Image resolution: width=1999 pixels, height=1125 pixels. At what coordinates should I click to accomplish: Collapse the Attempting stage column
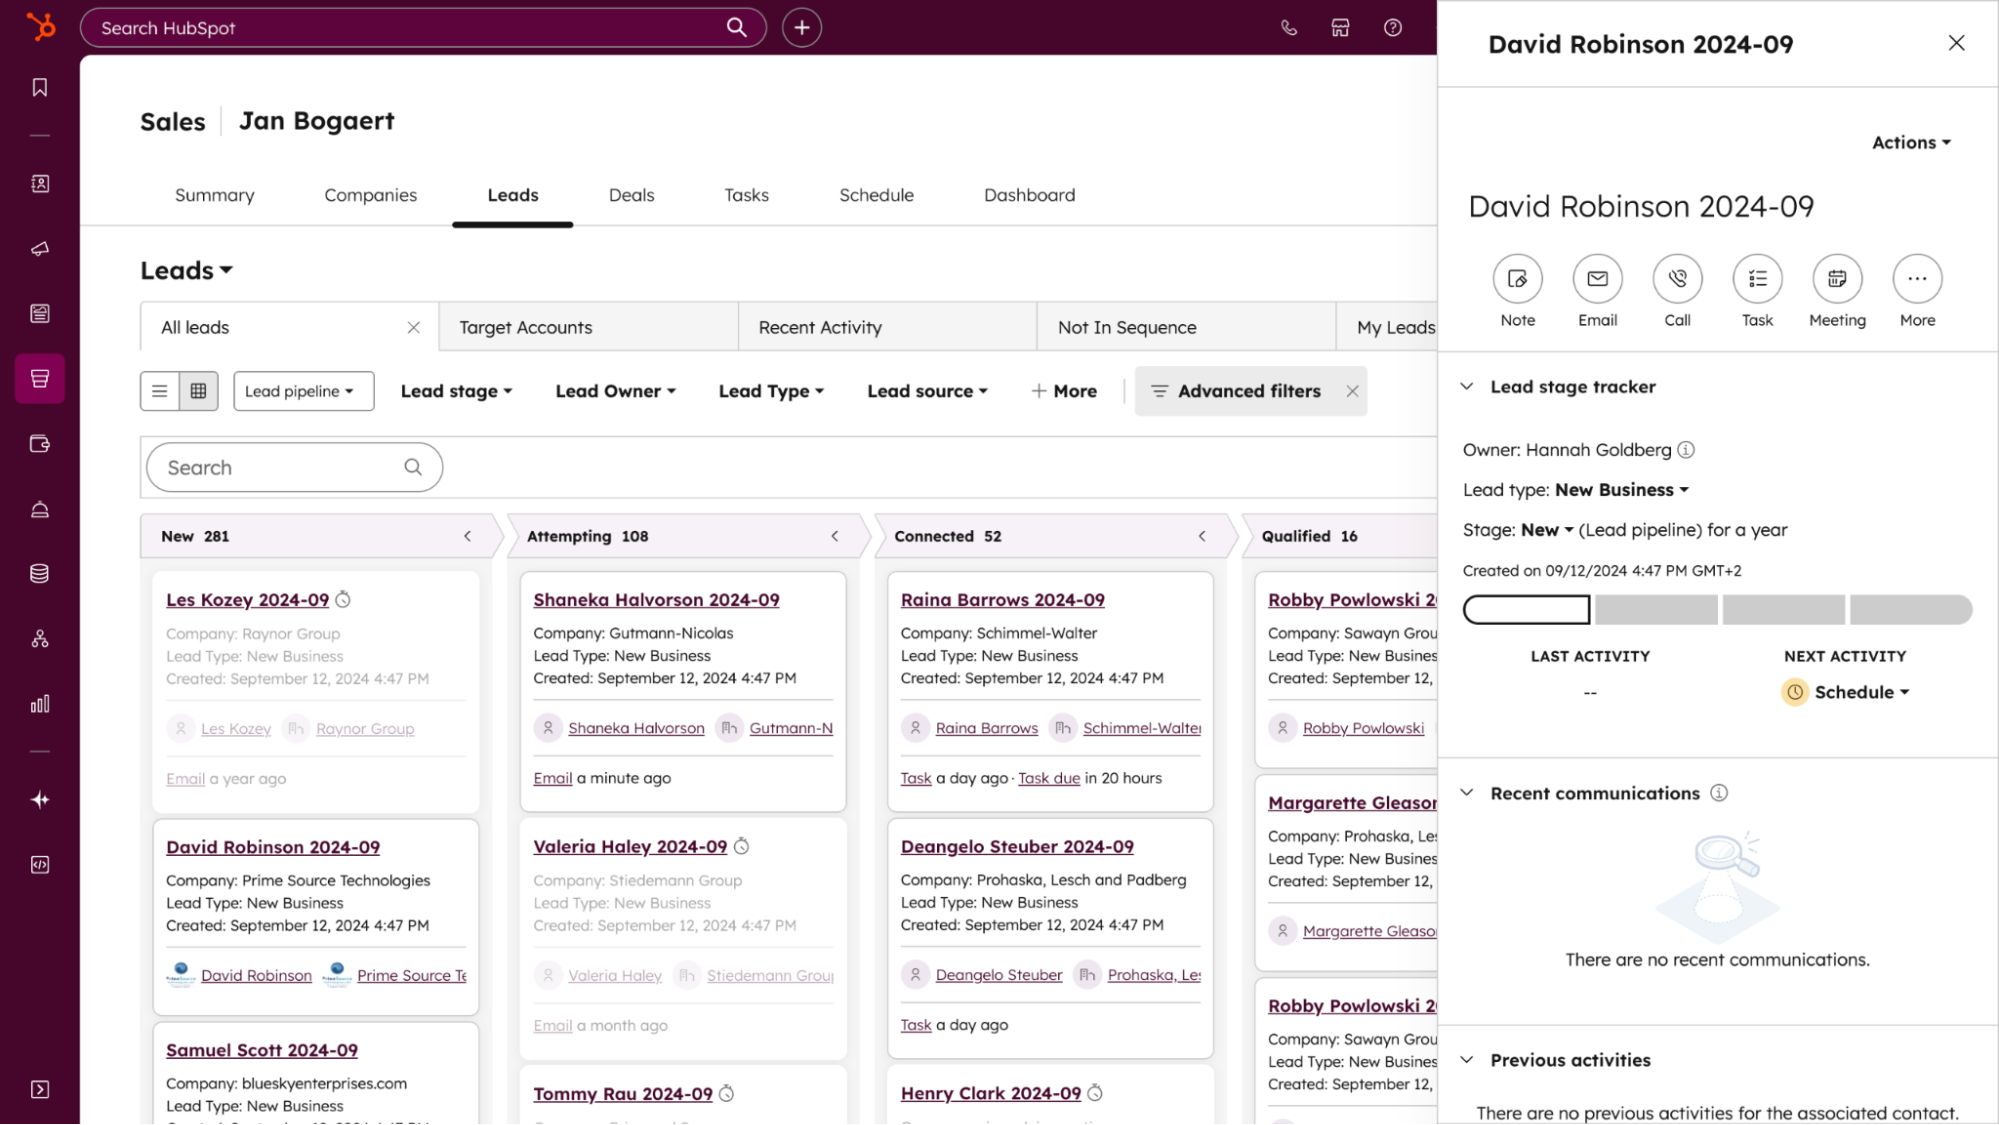tap(835, 537)
